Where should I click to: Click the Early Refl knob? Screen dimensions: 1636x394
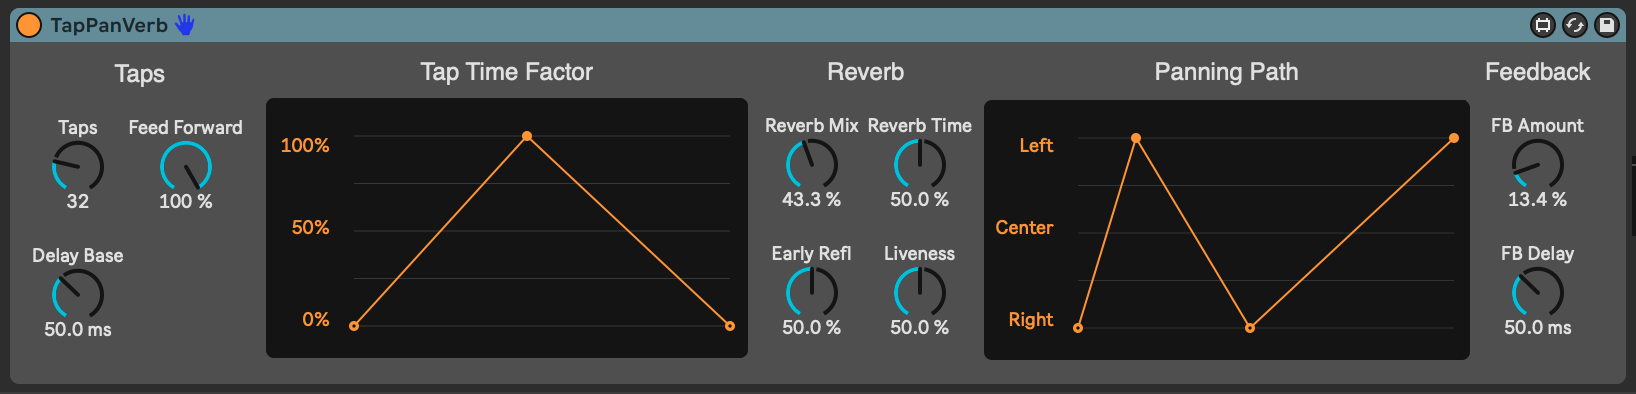point(812,292)
